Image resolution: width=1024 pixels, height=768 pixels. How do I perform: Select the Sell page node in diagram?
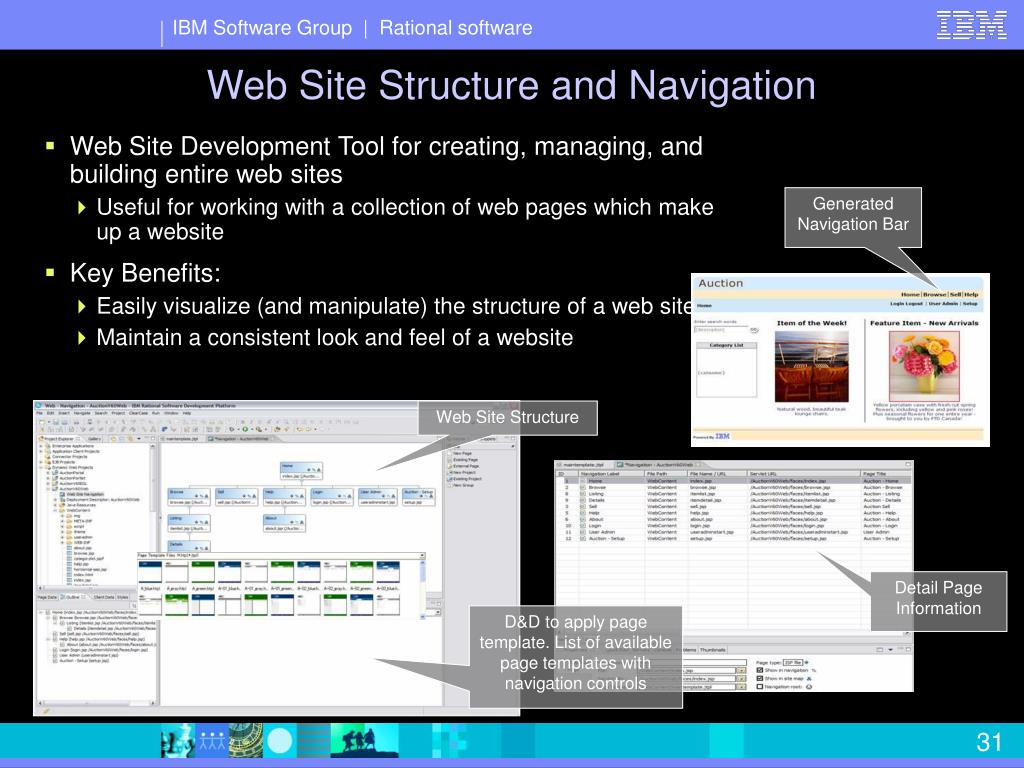tap(236, 497)
